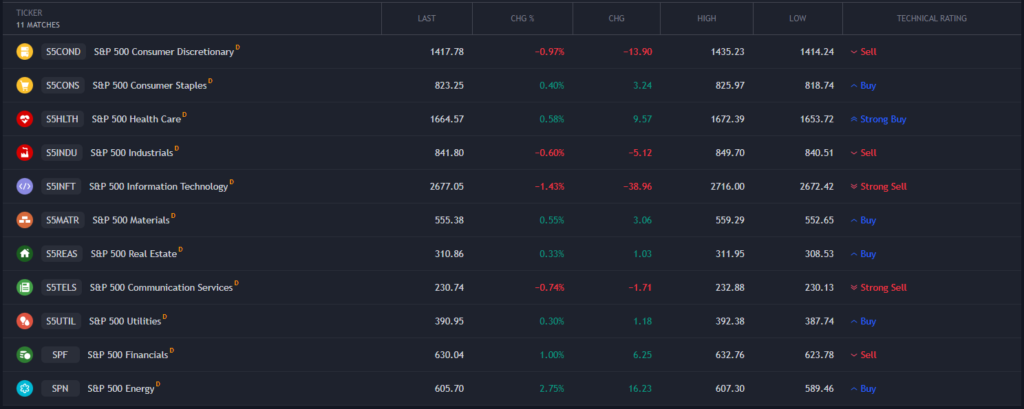Click the Energy blue sector icon
Viewport: 1024px width, 409px height.
coord(25,388)
